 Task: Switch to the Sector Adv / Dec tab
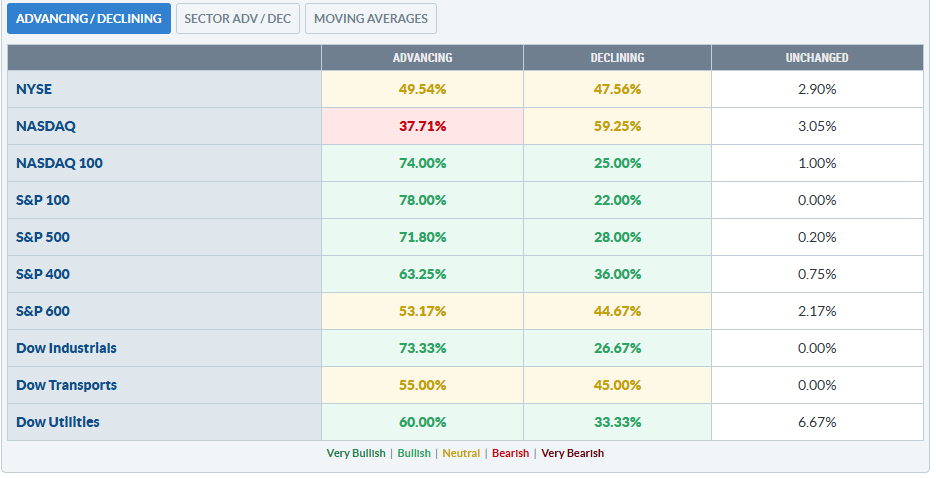238,18
